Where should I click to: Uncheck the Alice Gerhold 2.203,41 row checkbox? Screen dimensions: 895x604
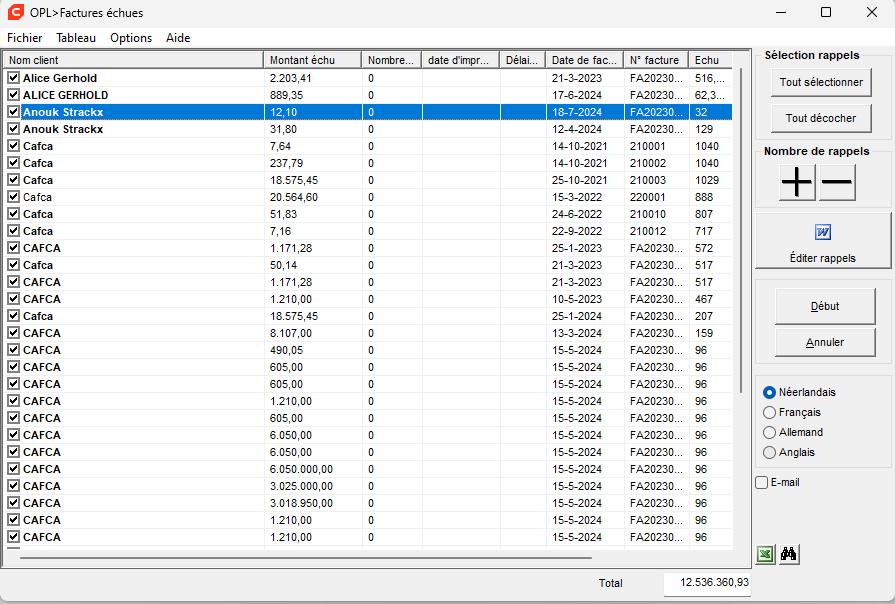click(x=14, y=78)
